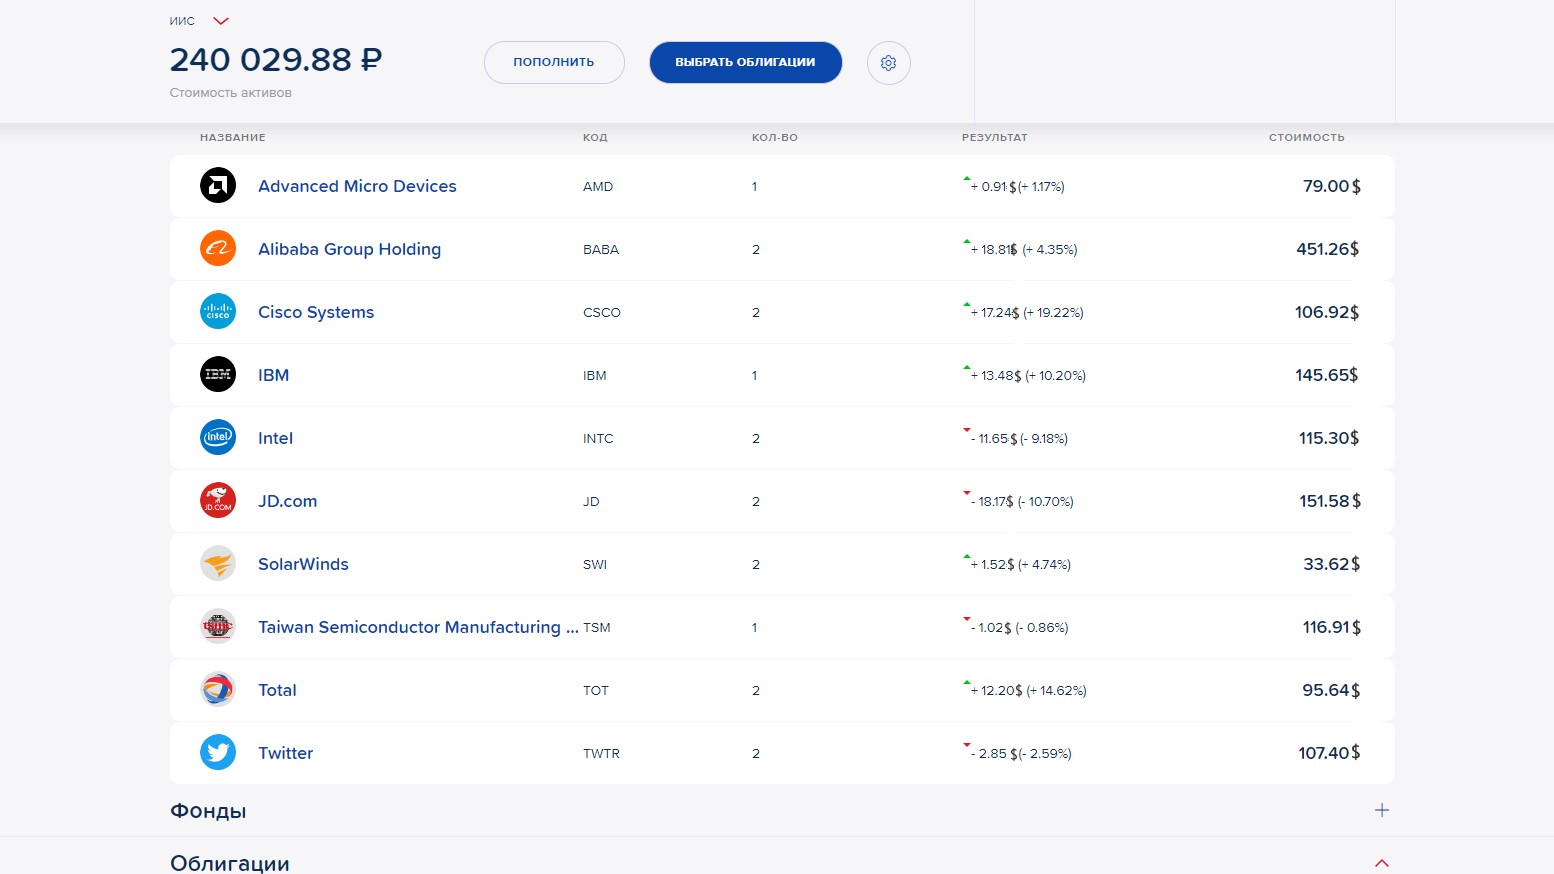Click the CSCO ticker code
The height and width of the screenshot is (874, 1554).
click(x=602, y=313)
